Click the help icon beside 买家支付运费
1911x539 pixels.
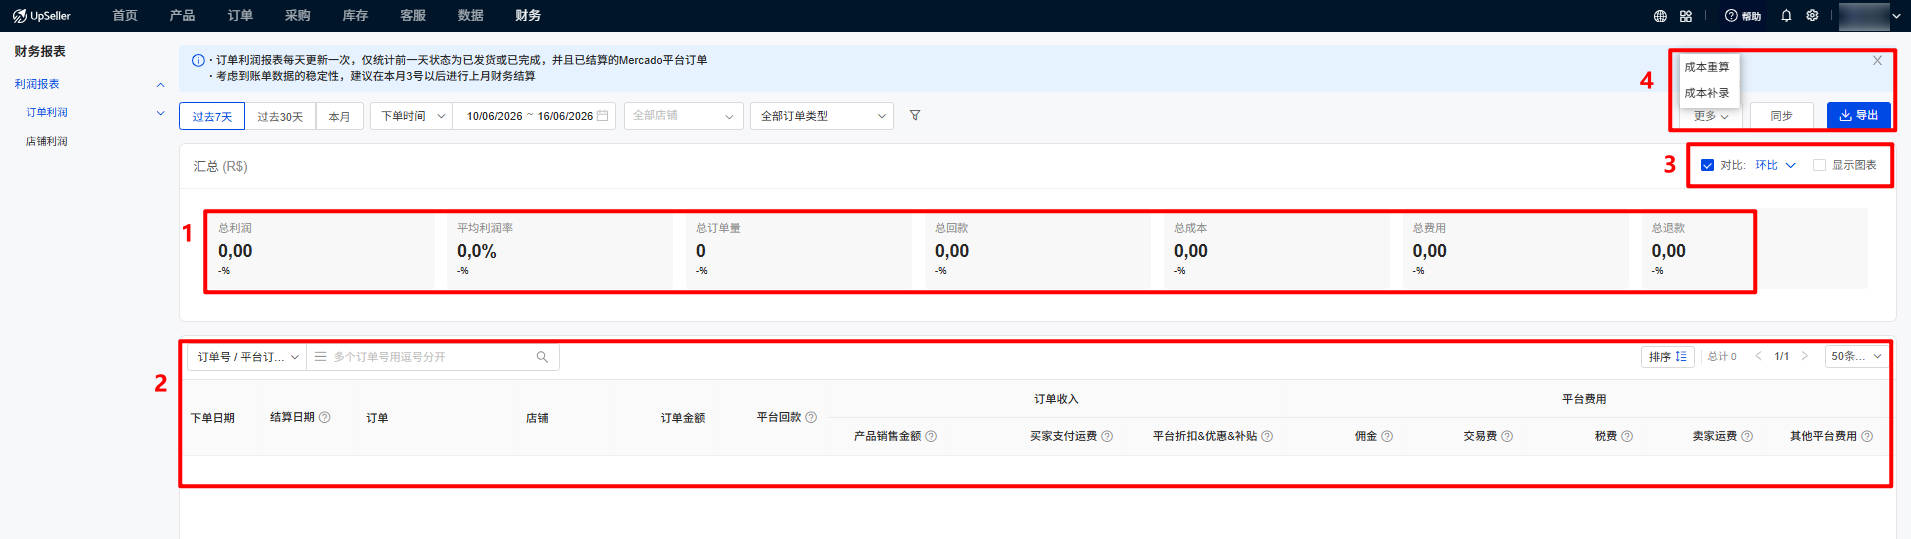1107,436
